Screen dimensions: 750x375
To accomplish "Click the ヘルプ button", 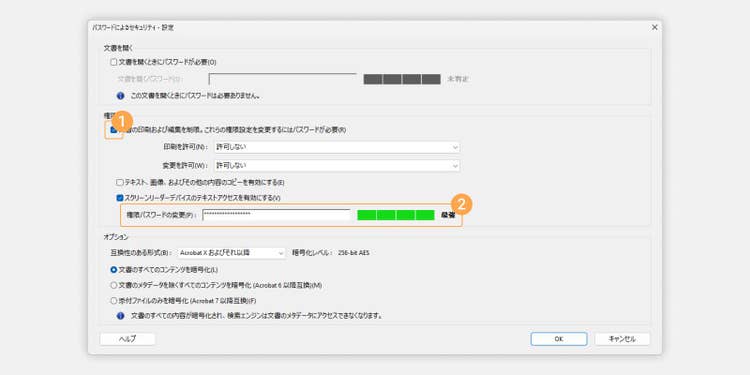I will click(127, 339).
